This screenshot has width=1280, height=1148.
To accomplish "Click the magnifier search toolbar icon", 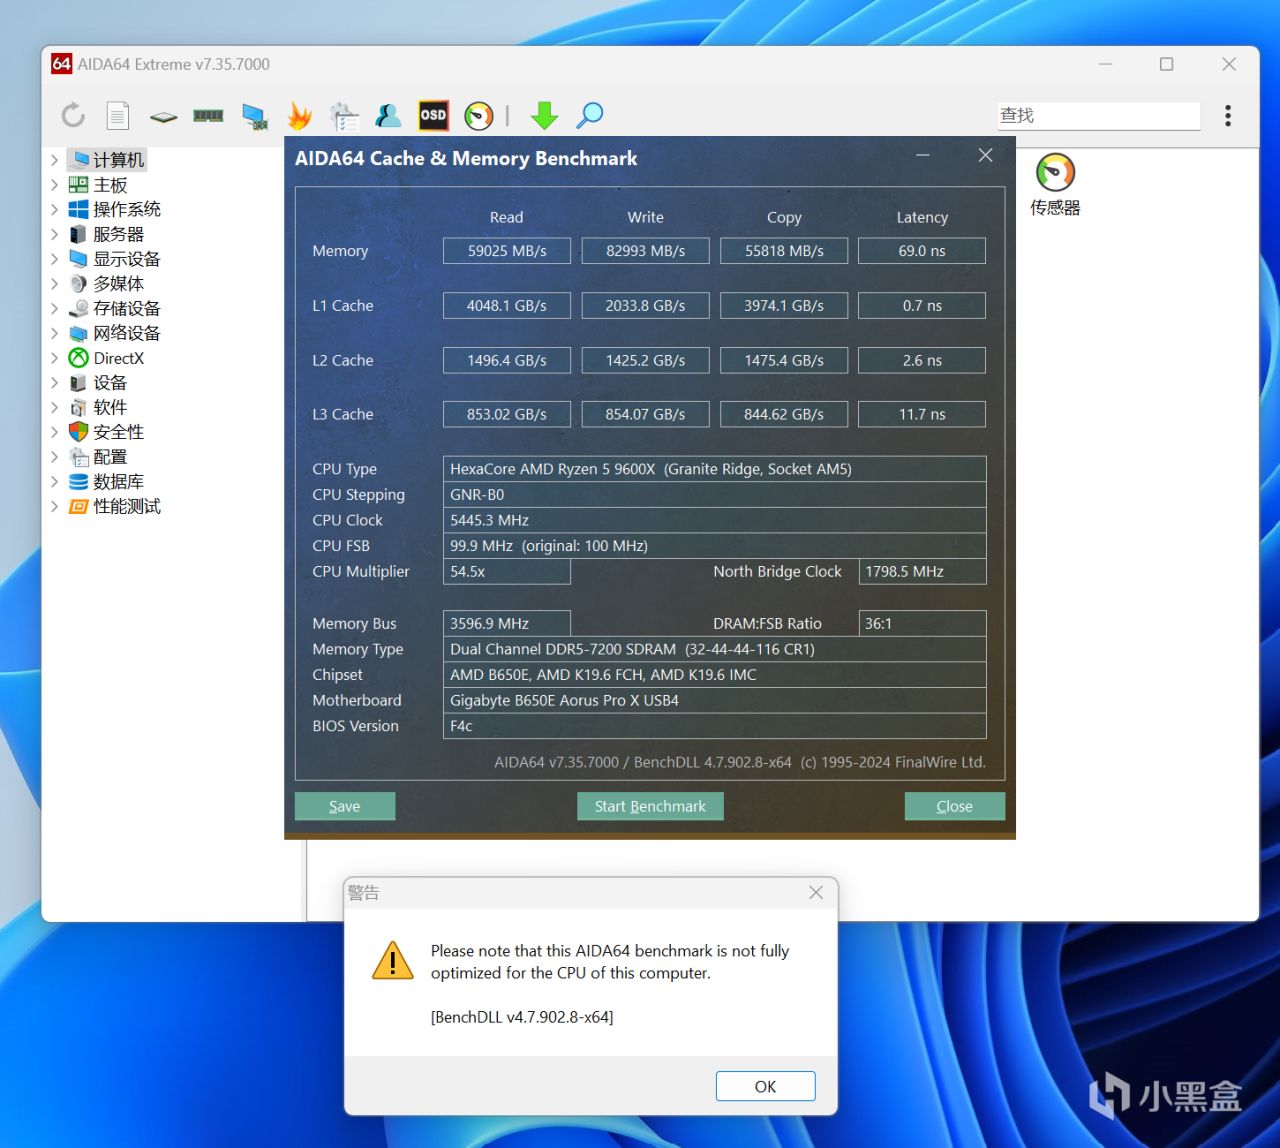I will (590, 116).
